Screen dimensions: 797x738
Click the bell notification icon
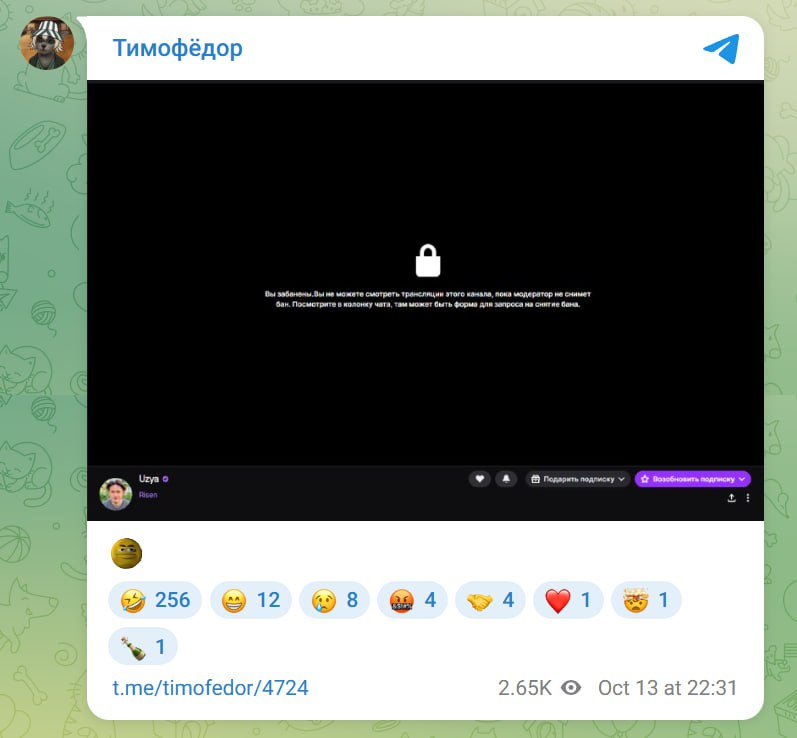506,479
